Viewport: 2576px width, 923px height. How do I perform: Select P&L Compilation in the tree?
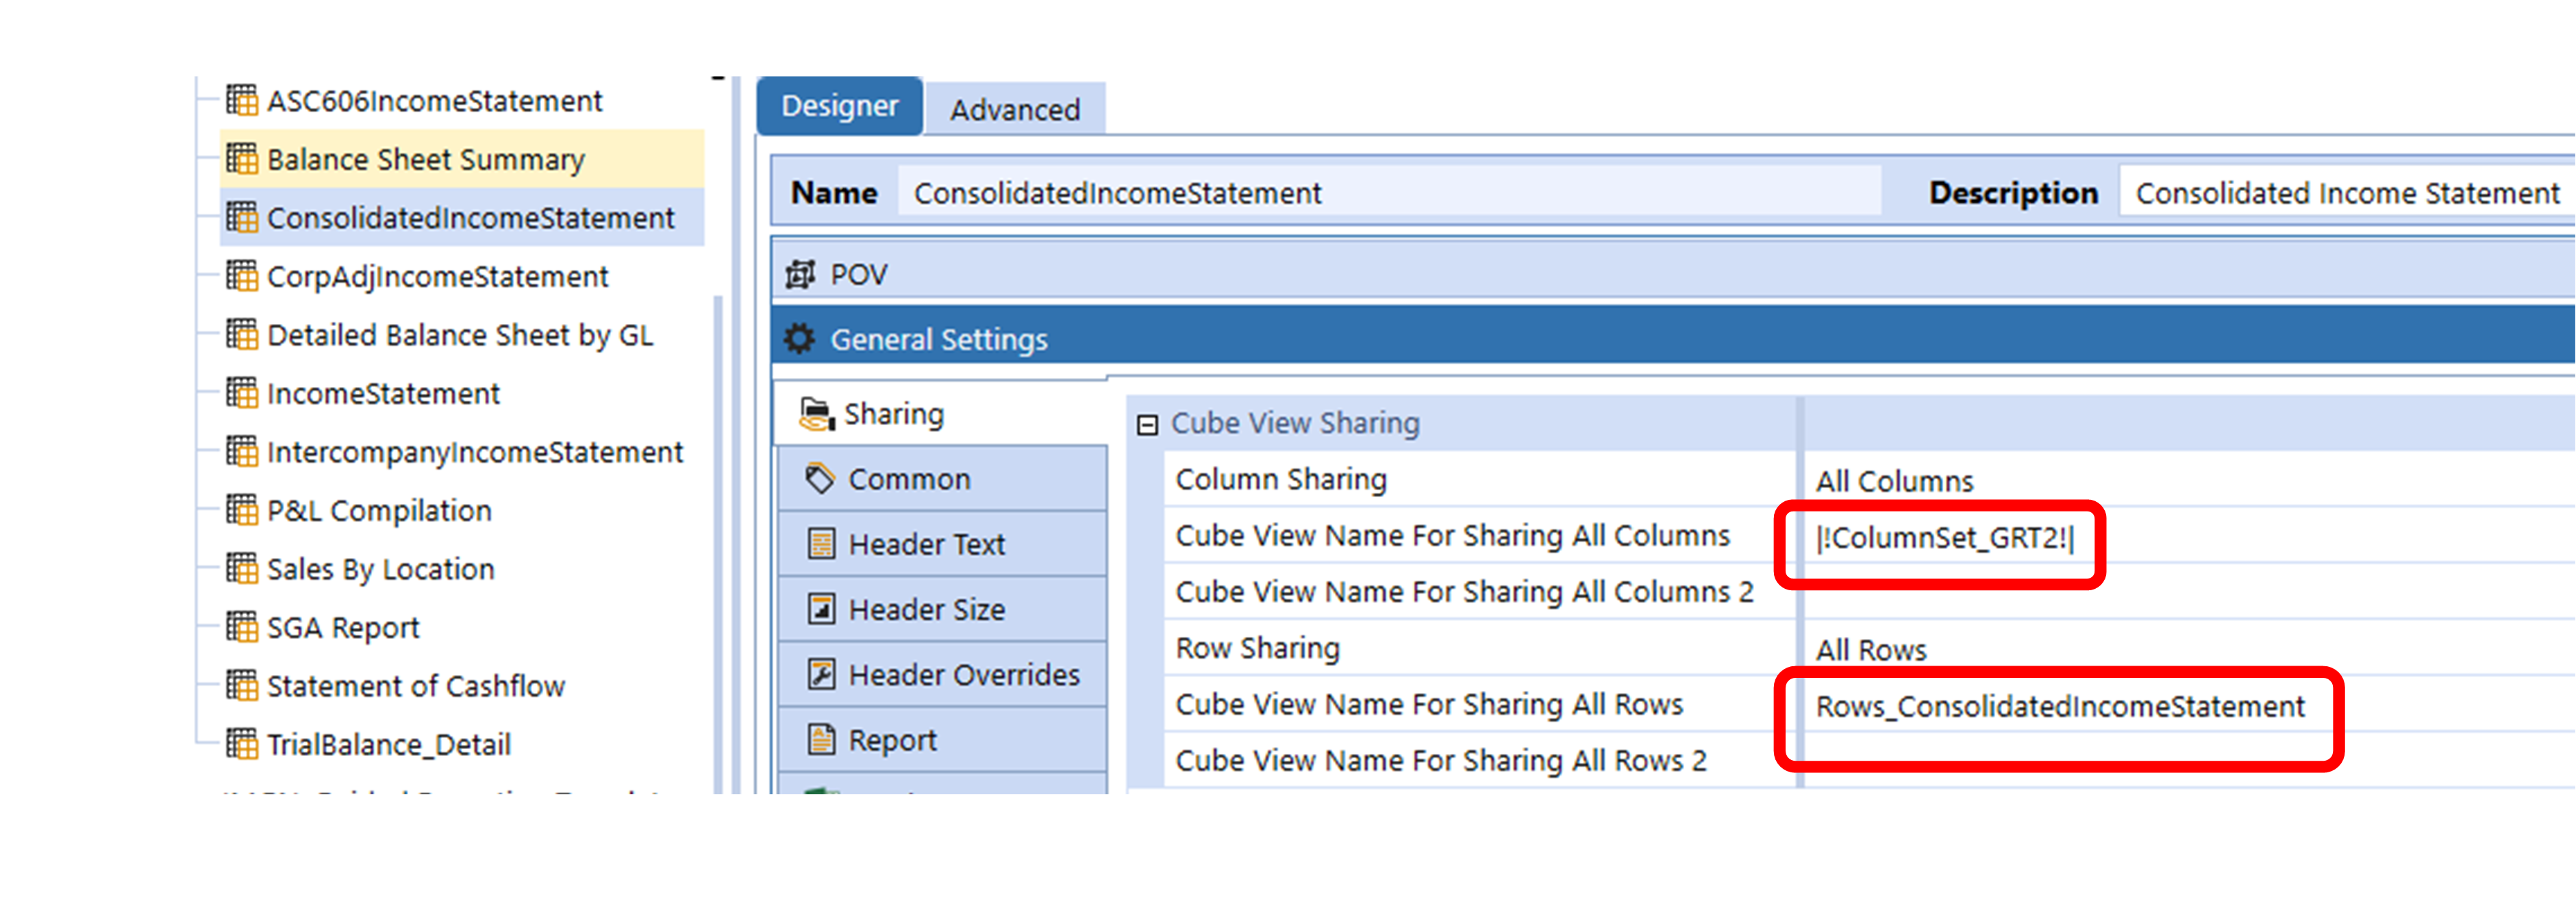(x=379, y=510)
